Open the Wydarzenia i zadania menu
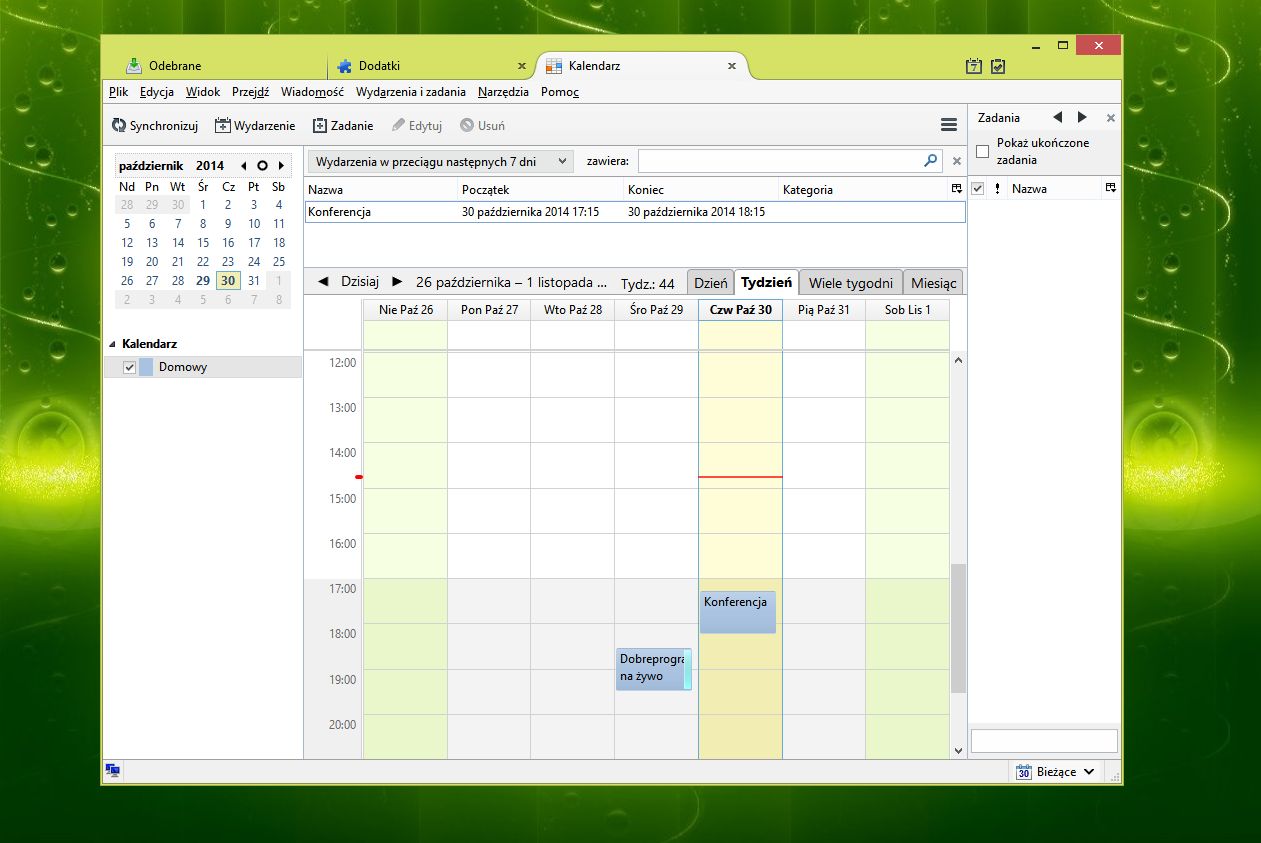This screenshot has width=1261, height=843. pyautogui.click(x=411, y=91)
